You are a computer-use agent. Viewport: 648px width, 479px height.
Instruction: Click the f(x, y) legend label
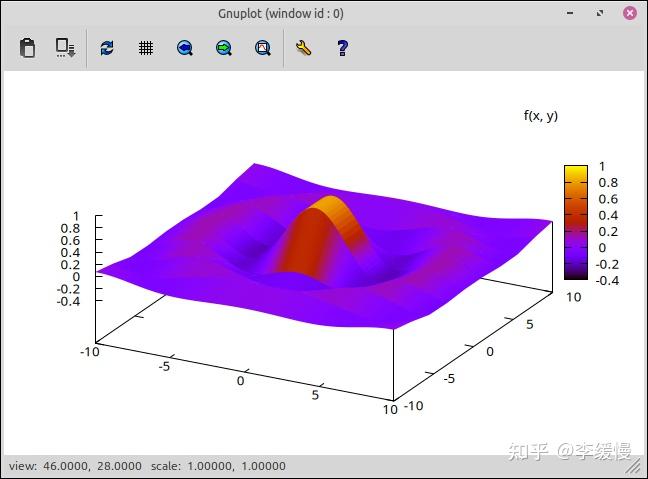coord(541,116)
